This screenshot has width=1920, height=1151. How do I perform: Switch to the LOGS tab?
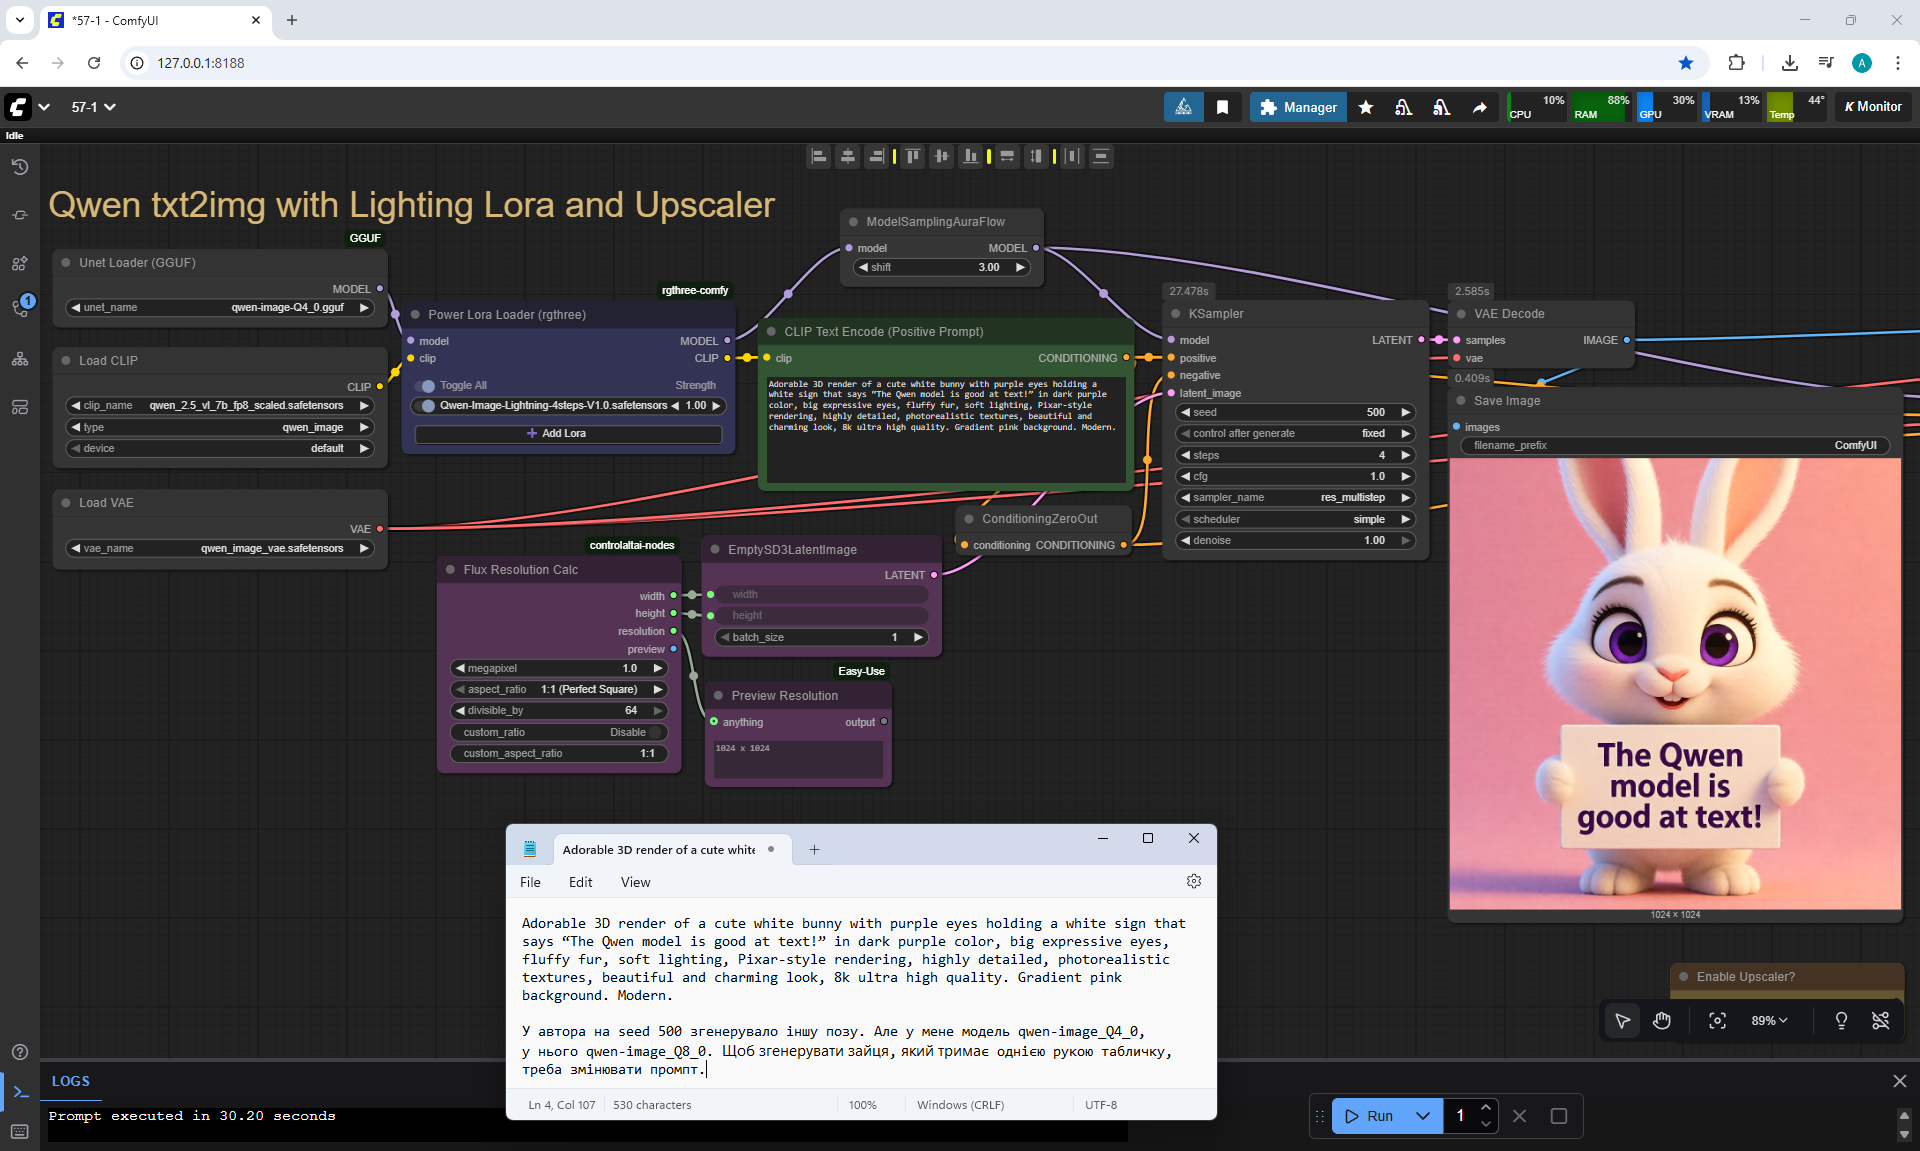[x=70, y=1081]
